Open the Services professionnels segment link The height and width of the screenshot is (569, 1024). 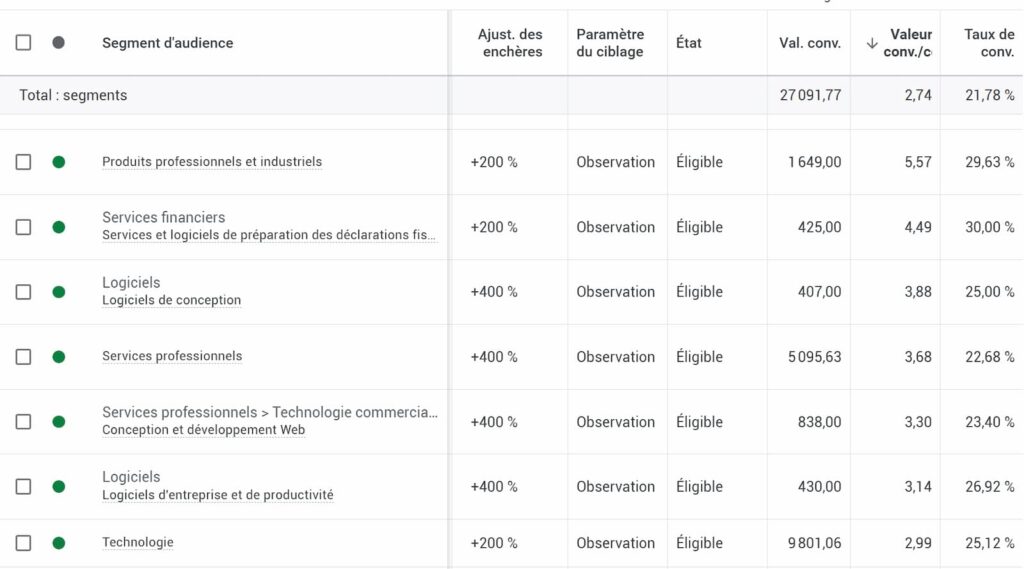pos(172,356)
